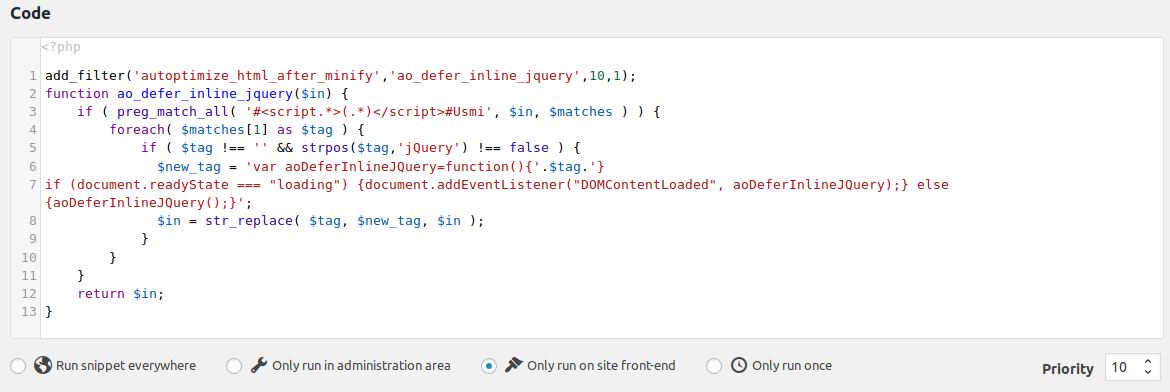
Task: Click line number 7 in the gutter
Action: coord(33,184)
